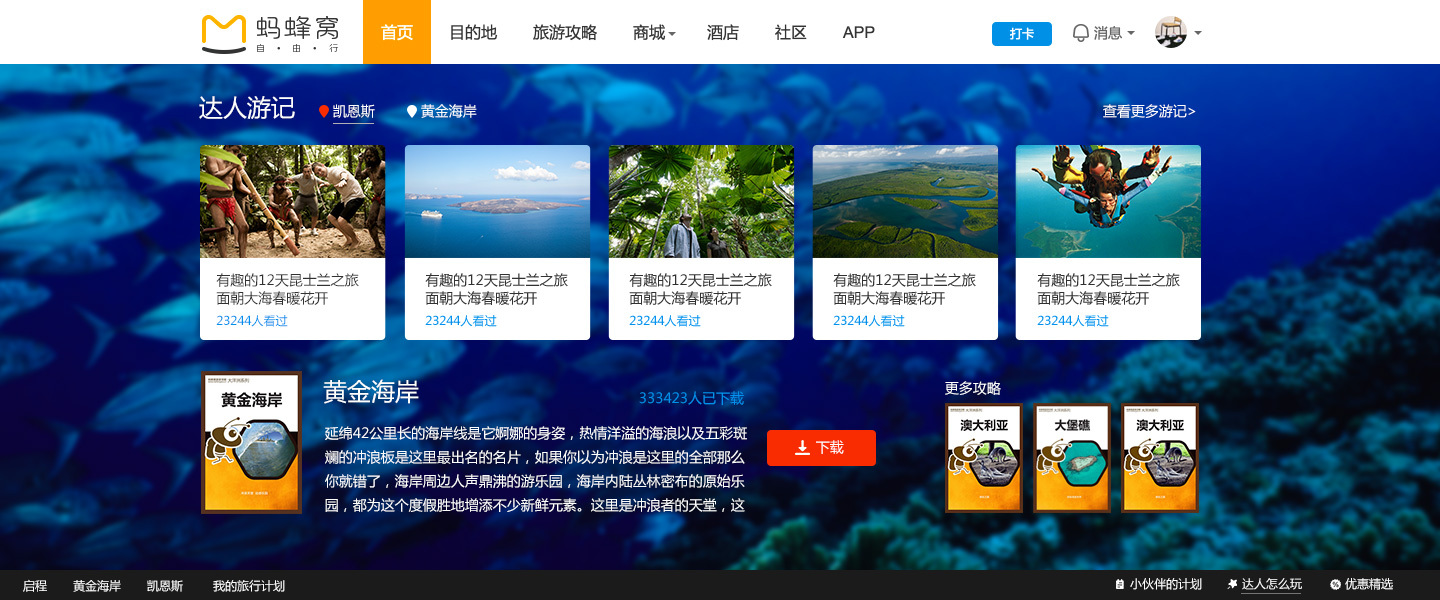1440x600 pixels.
Task: Open the 旅游攻略 menu item
Action: 565,32
